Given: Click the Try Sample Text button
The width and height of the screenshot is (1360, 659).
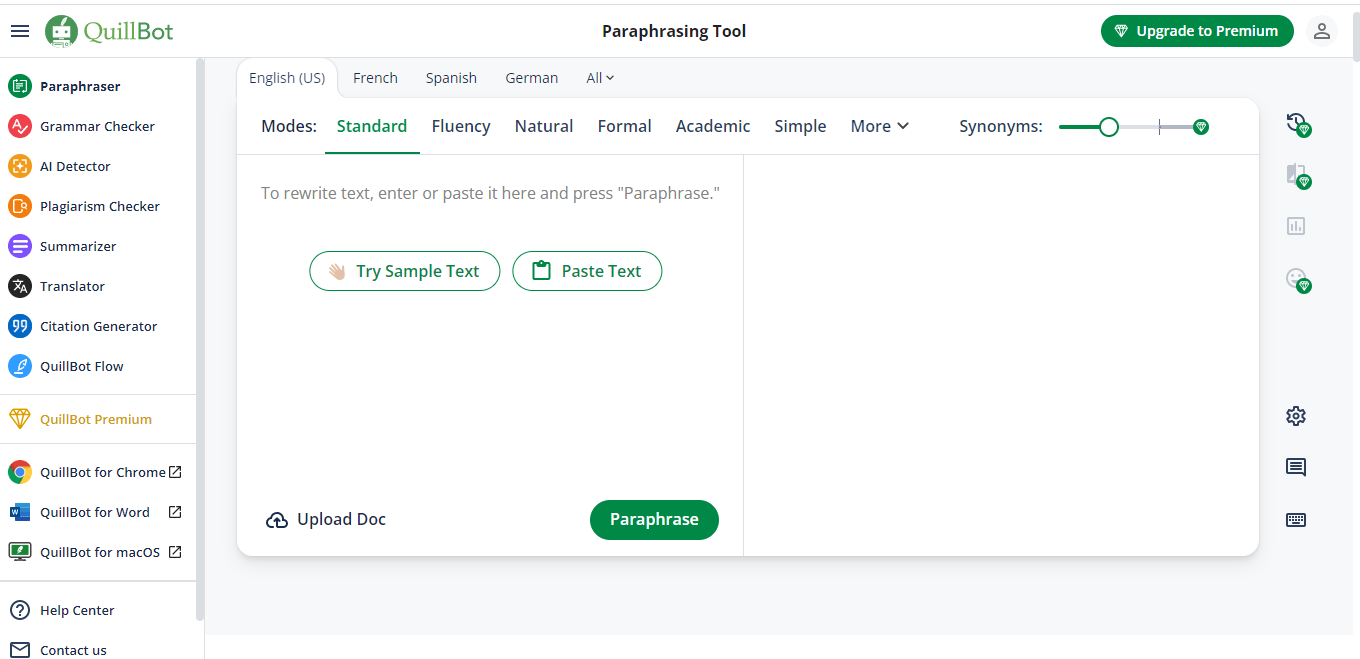Looking at the screenshot, I should [404, 271].
